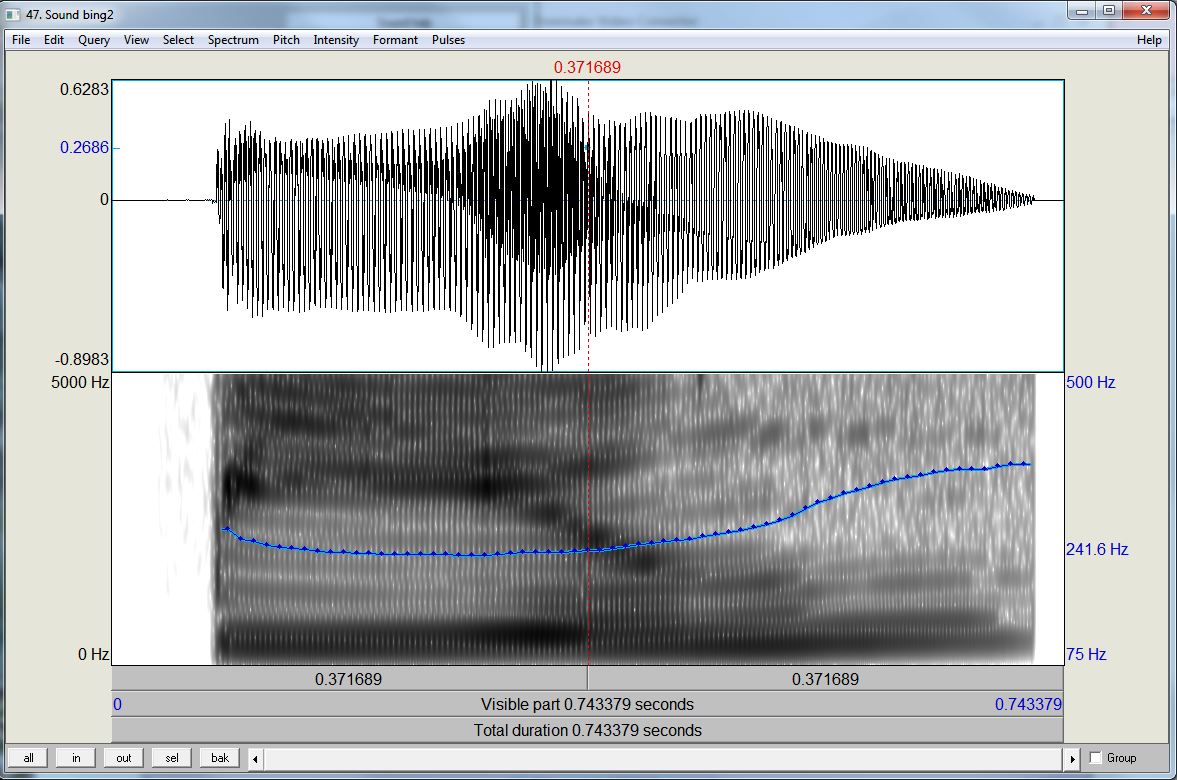The height and width of the screenshot is (780, 1177).
Task: Play the left 0.371689 segment bar
Action: pyautogui.click(x=349, y=679)
